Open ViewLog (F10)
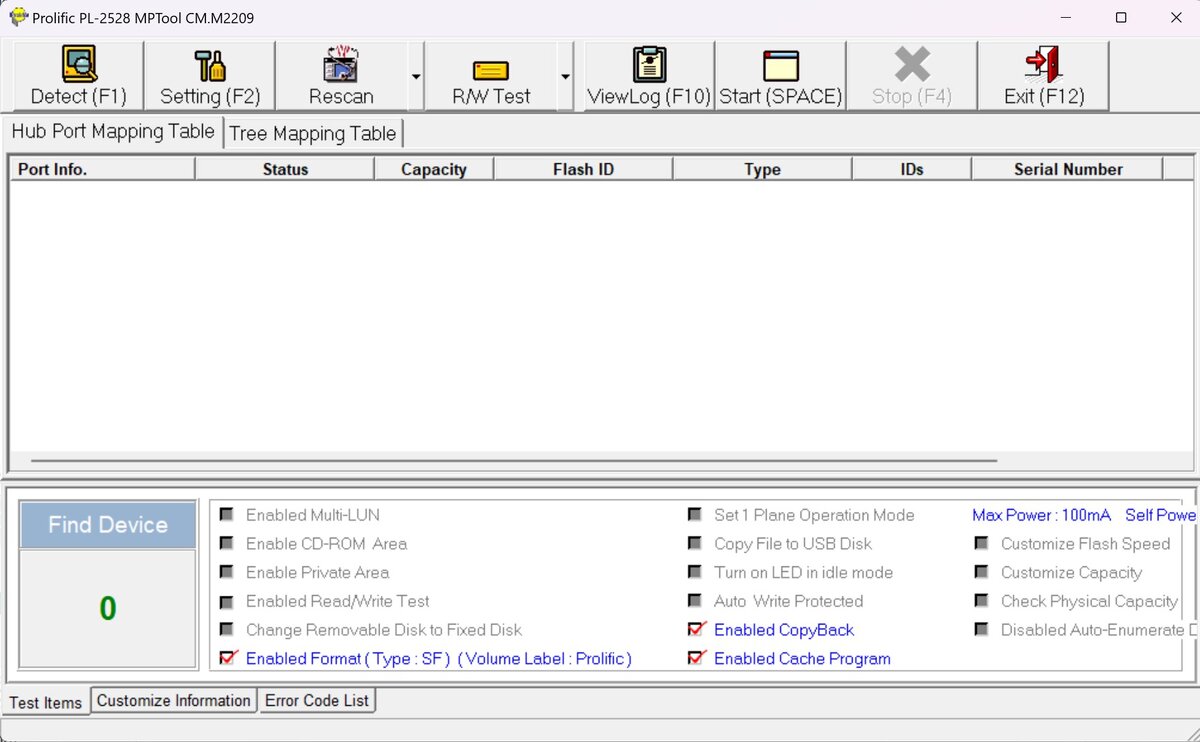The height and width of the screenshot is (742, 1200). 649,76
